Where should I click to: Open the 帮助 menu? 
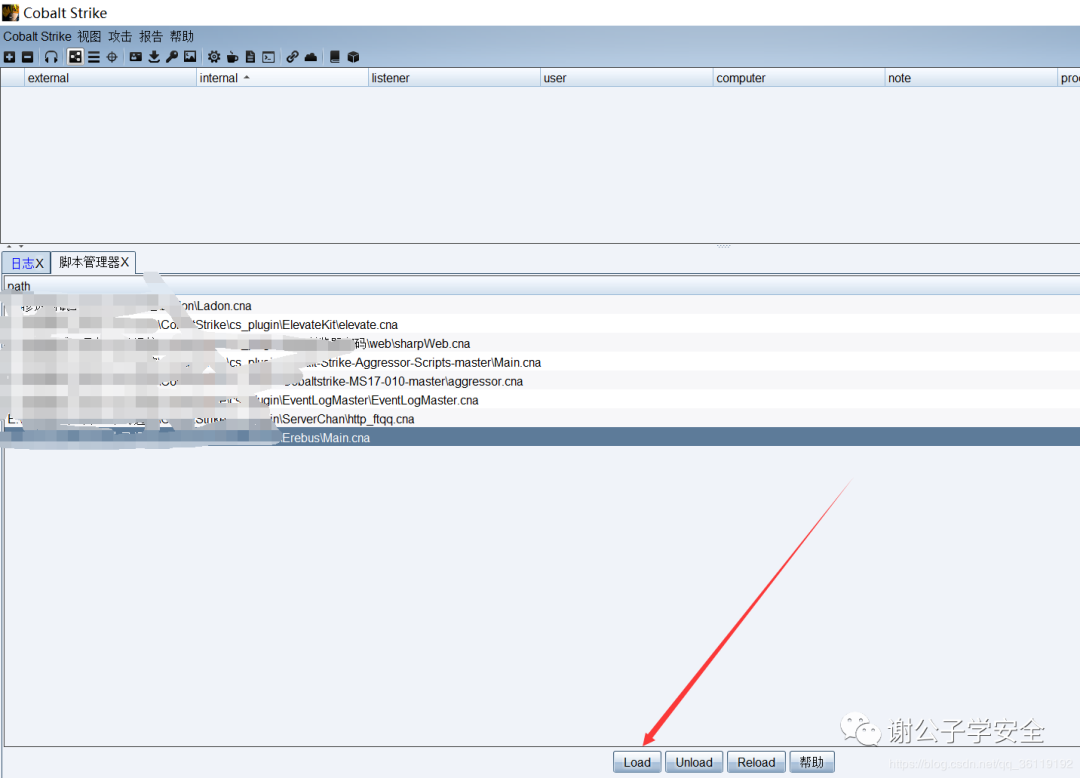click(x=182, y=36)
